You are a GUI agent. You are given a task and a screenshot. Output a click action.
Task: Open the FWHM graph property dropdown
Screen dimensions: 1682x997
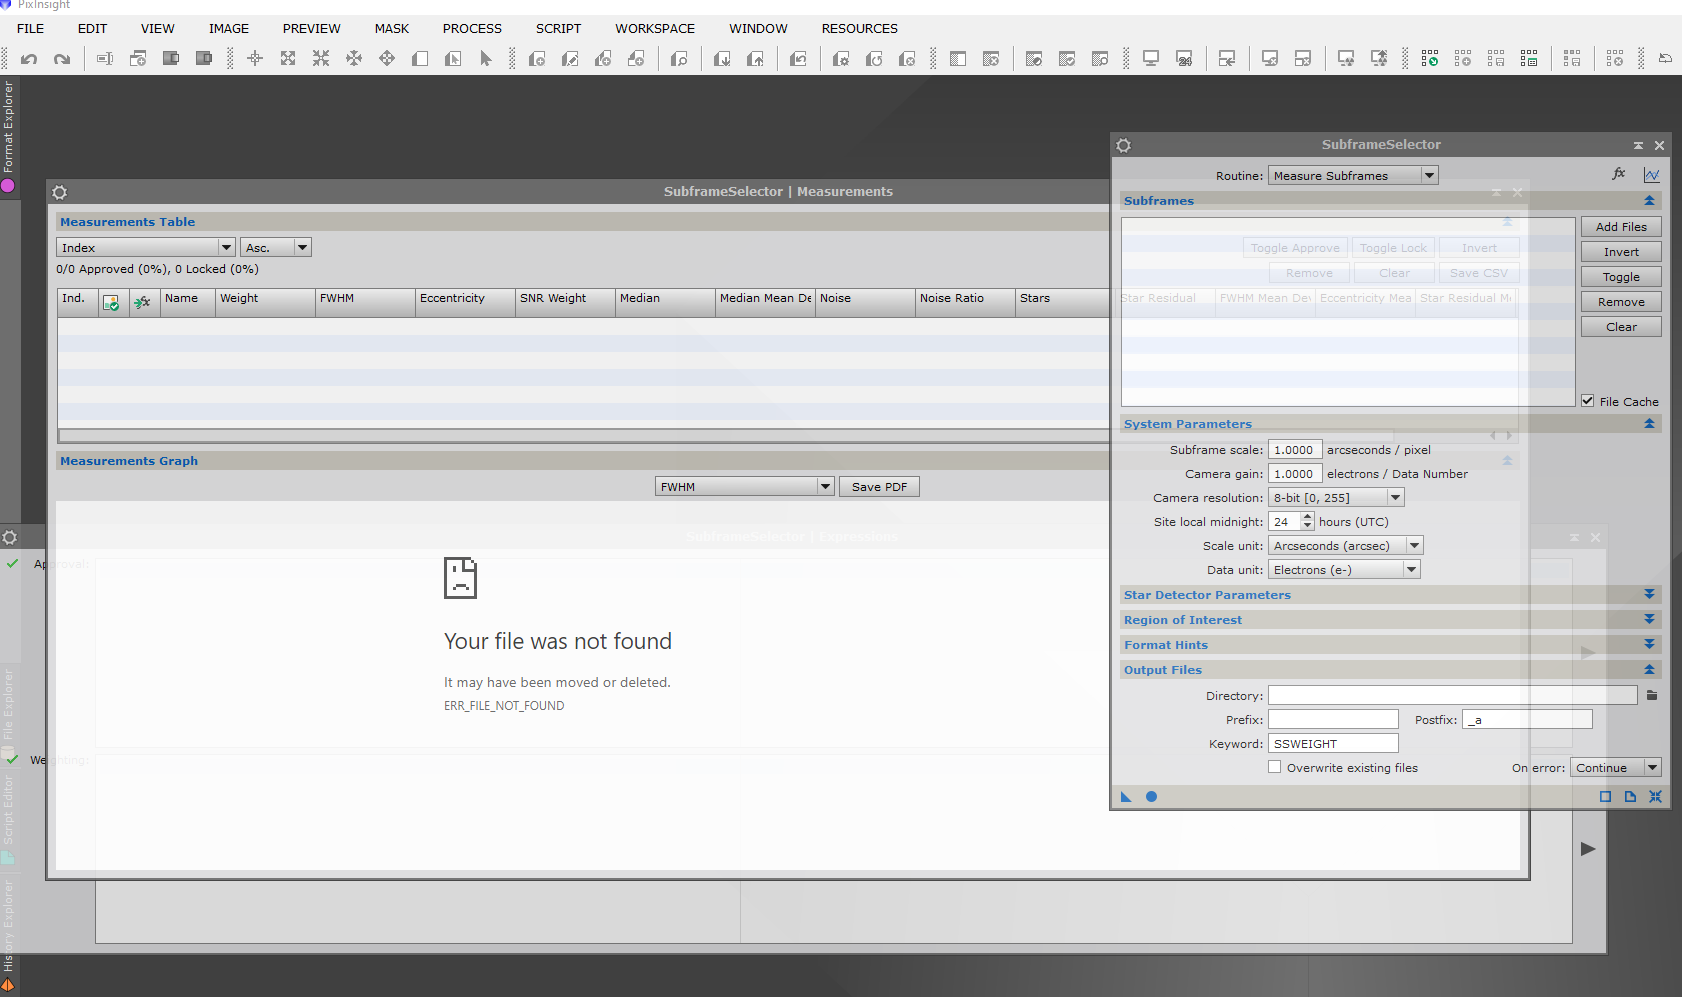tap(745, 486)
